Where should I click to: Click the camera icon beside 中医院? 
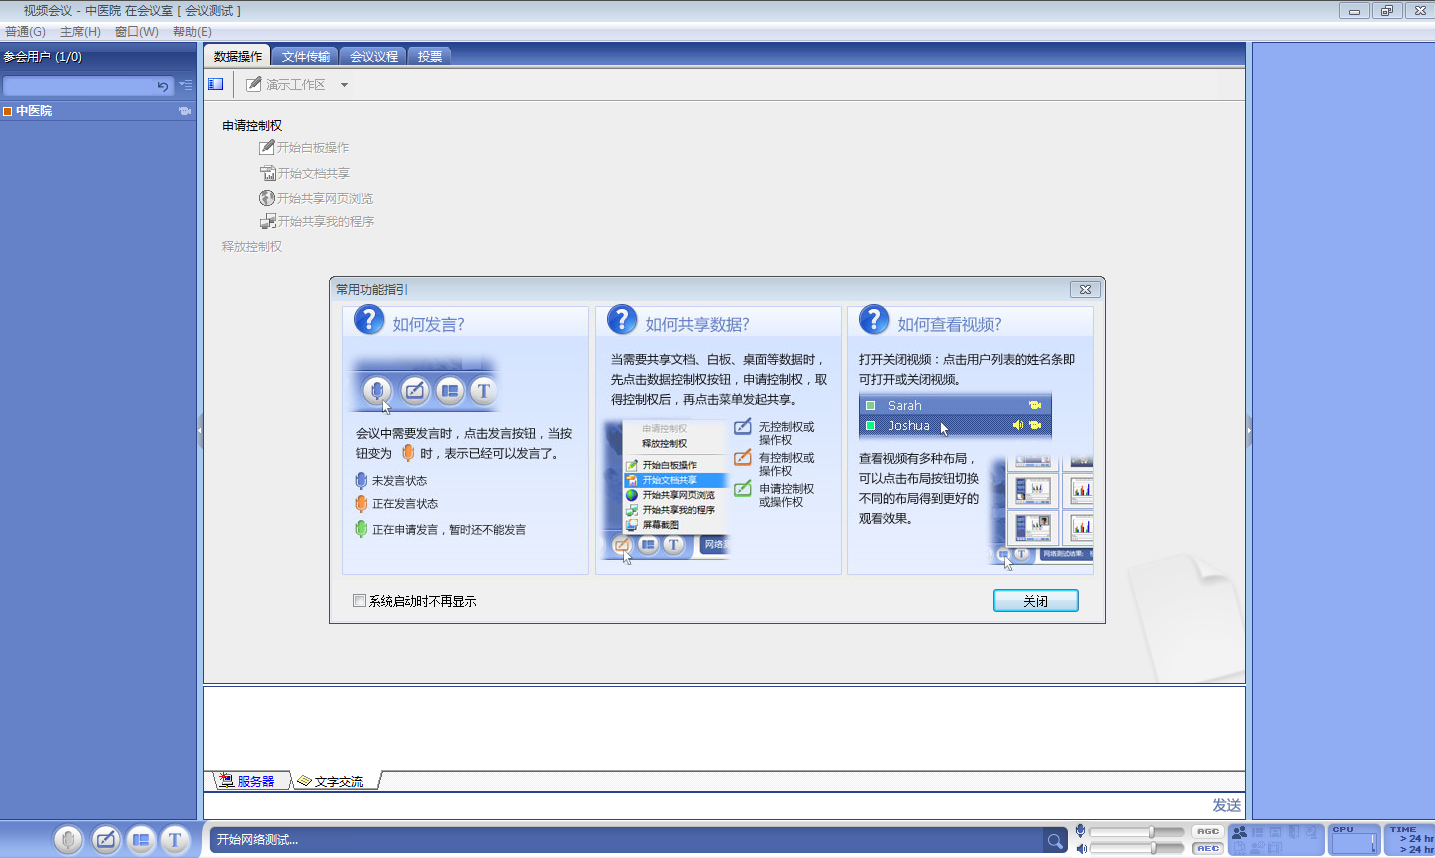pos(185,111)
